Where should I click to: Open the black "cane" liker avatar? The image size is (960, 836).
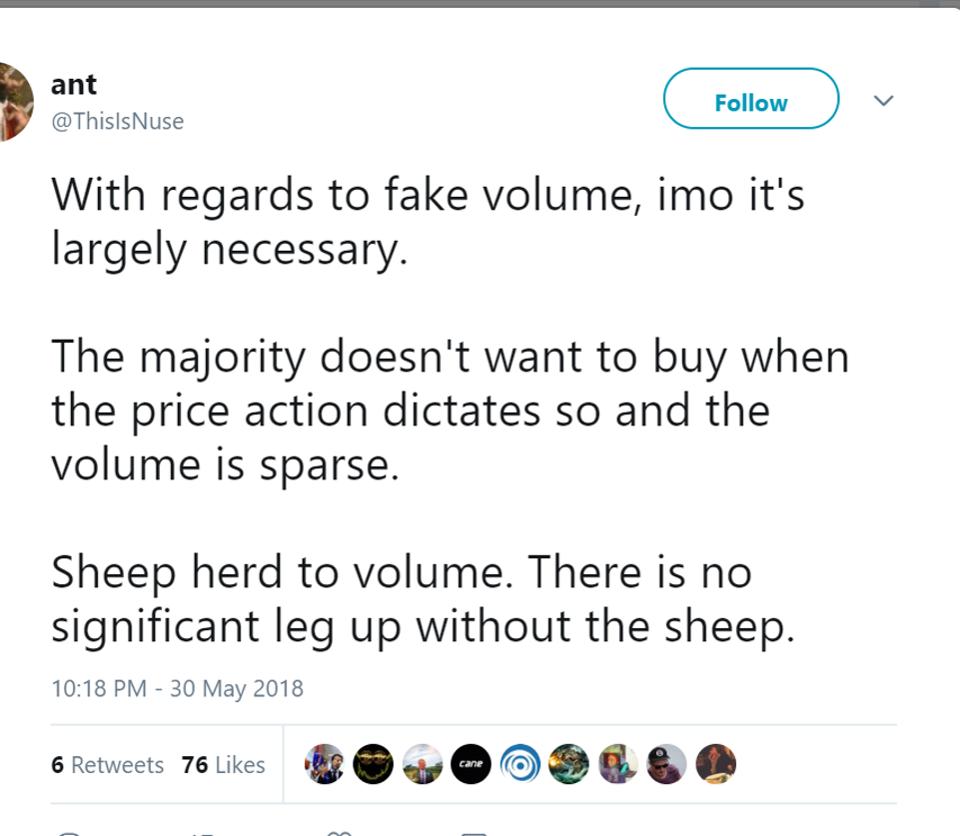[471, 764]
